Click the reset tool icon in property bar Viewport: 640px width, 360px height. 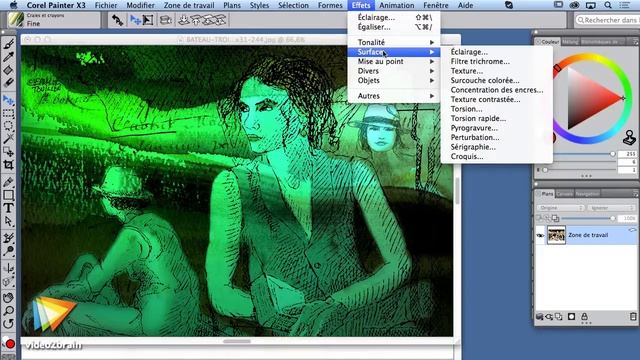pyautogui.click(x=118, y=20)
